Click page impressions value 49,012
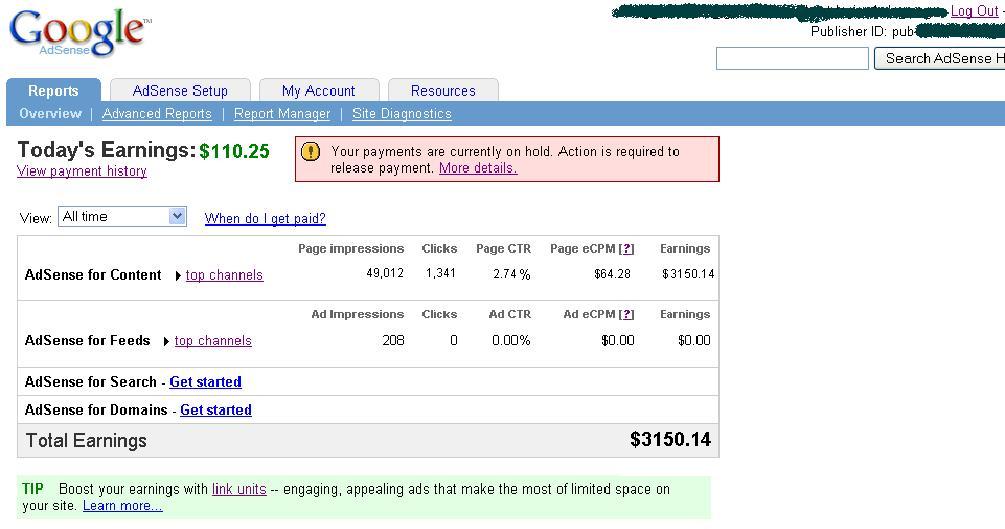Screen dimensions: 1005x529 (x=385, y=274)
